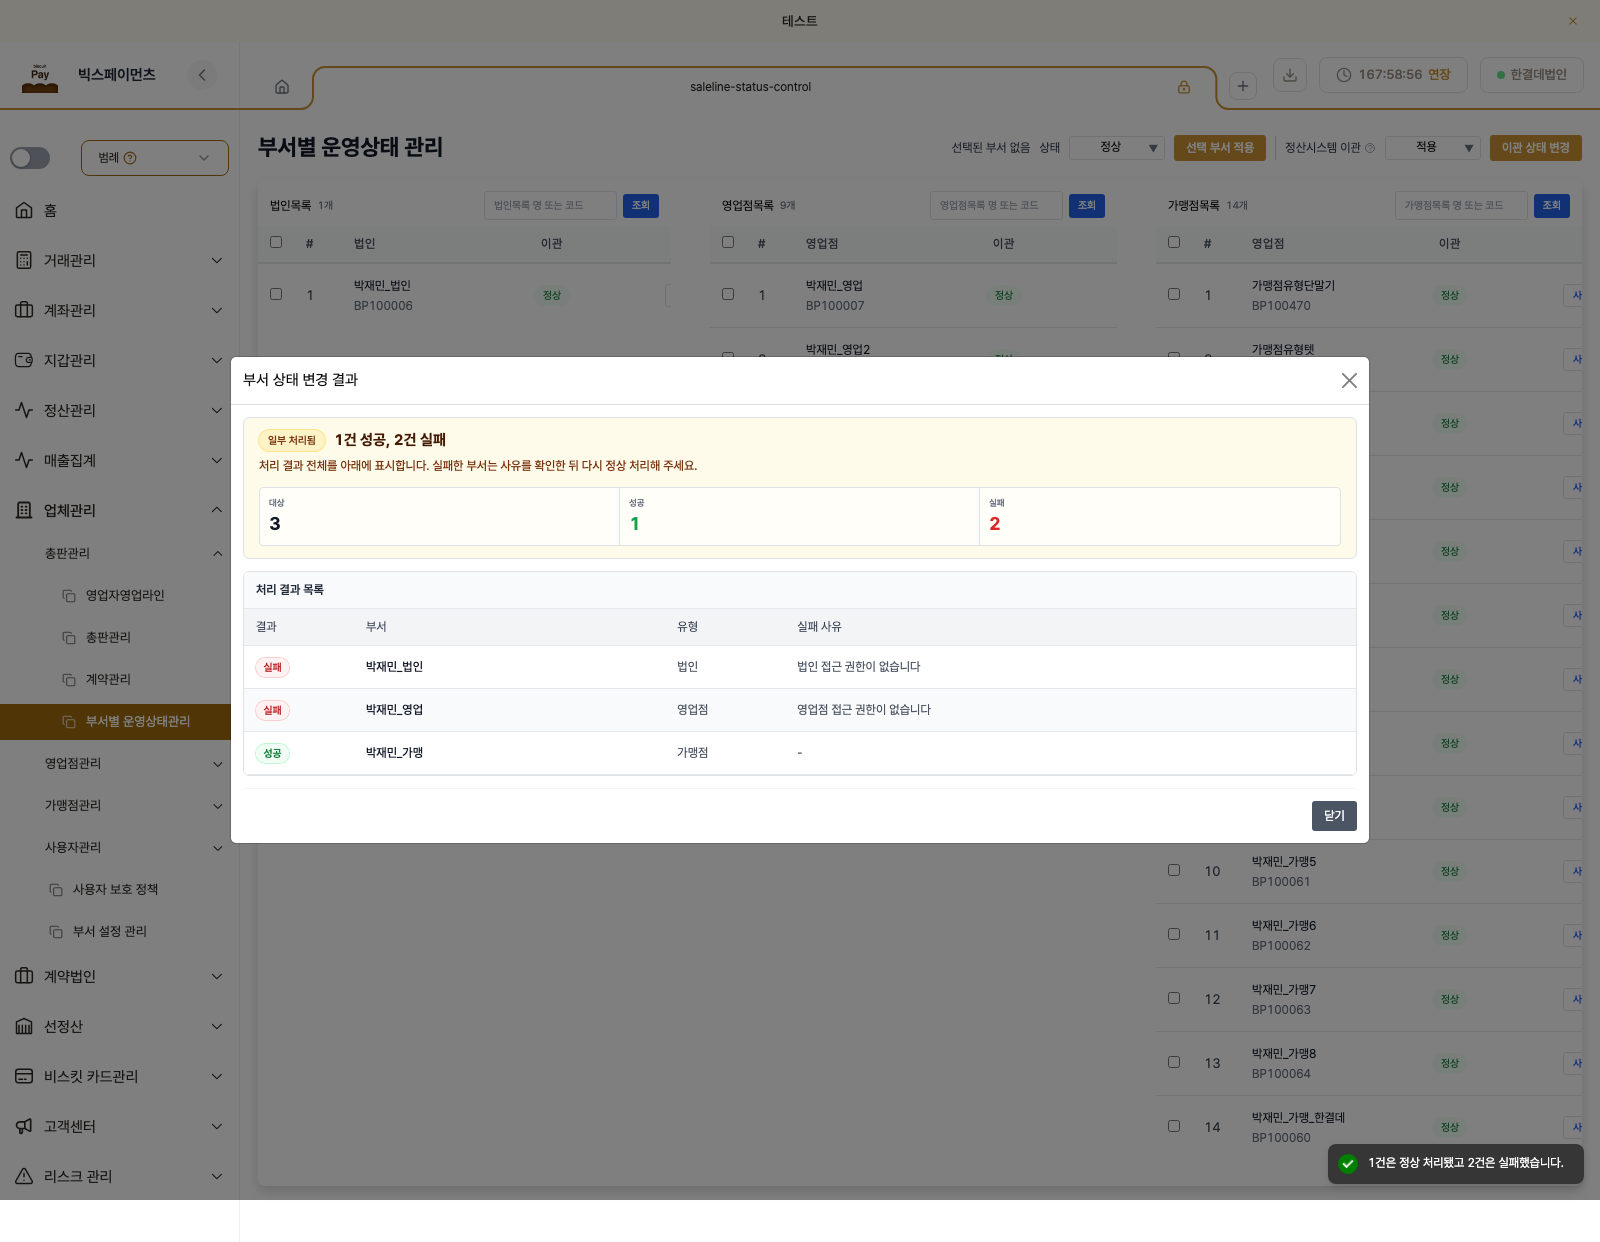Expand the 거래관리 sidebar menu
The height and width of the screenshot is (1242, 1600).
pos(120,260)
